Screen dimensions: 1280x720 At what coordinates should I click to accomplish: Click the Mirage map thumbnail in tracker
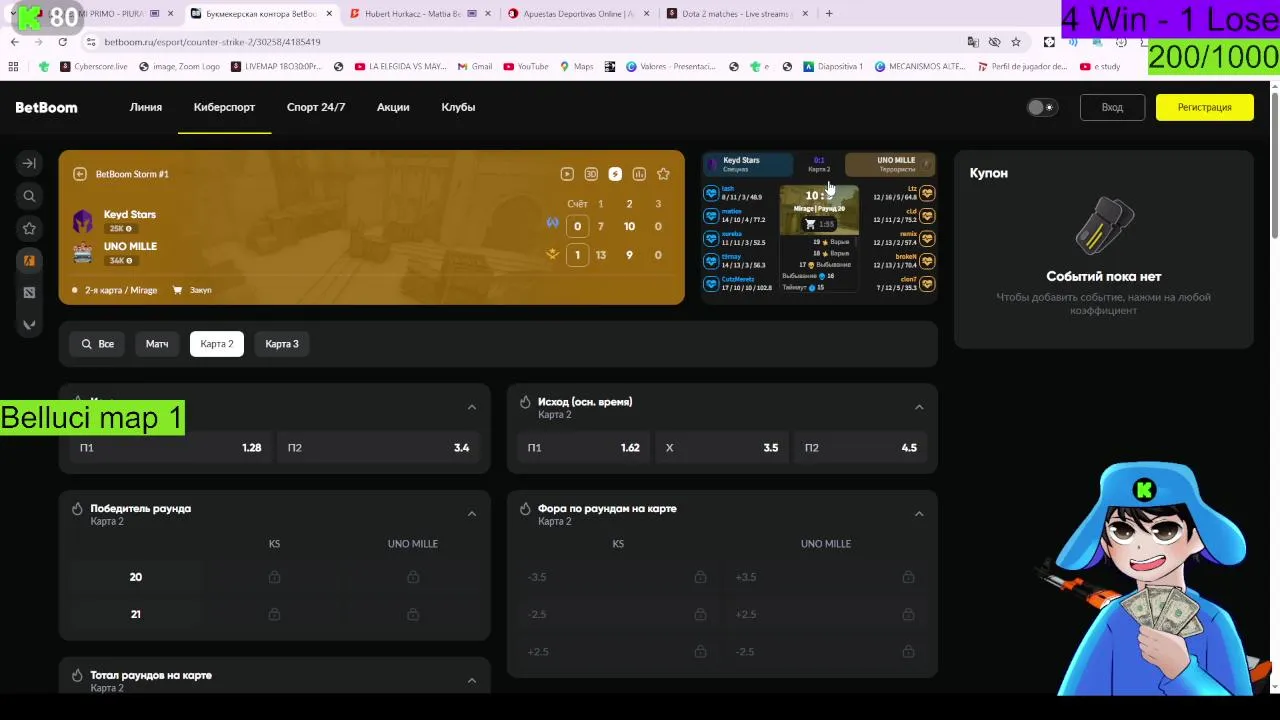[819, 208]
